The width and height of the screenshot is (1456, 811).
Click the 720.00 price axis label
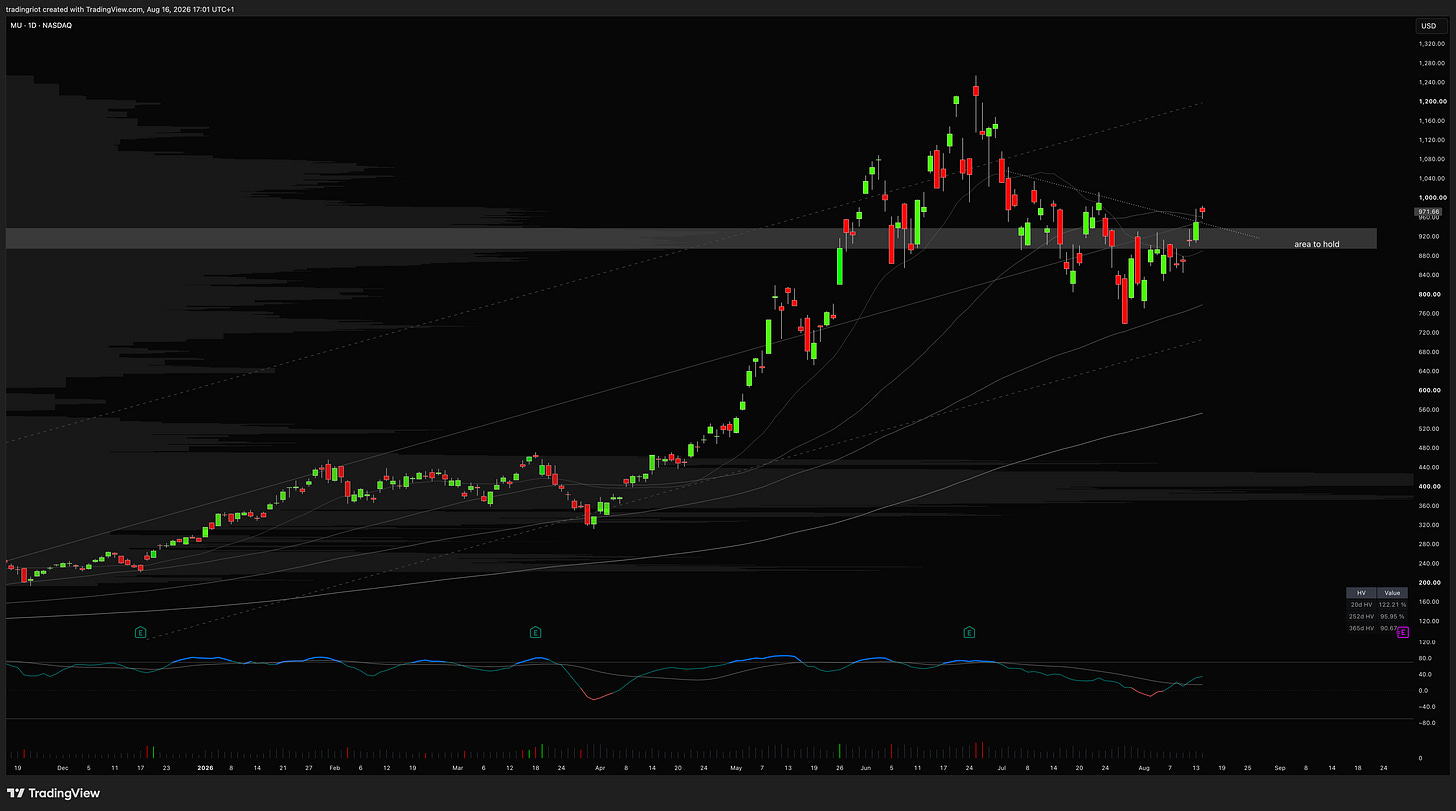coord(1427,332)
